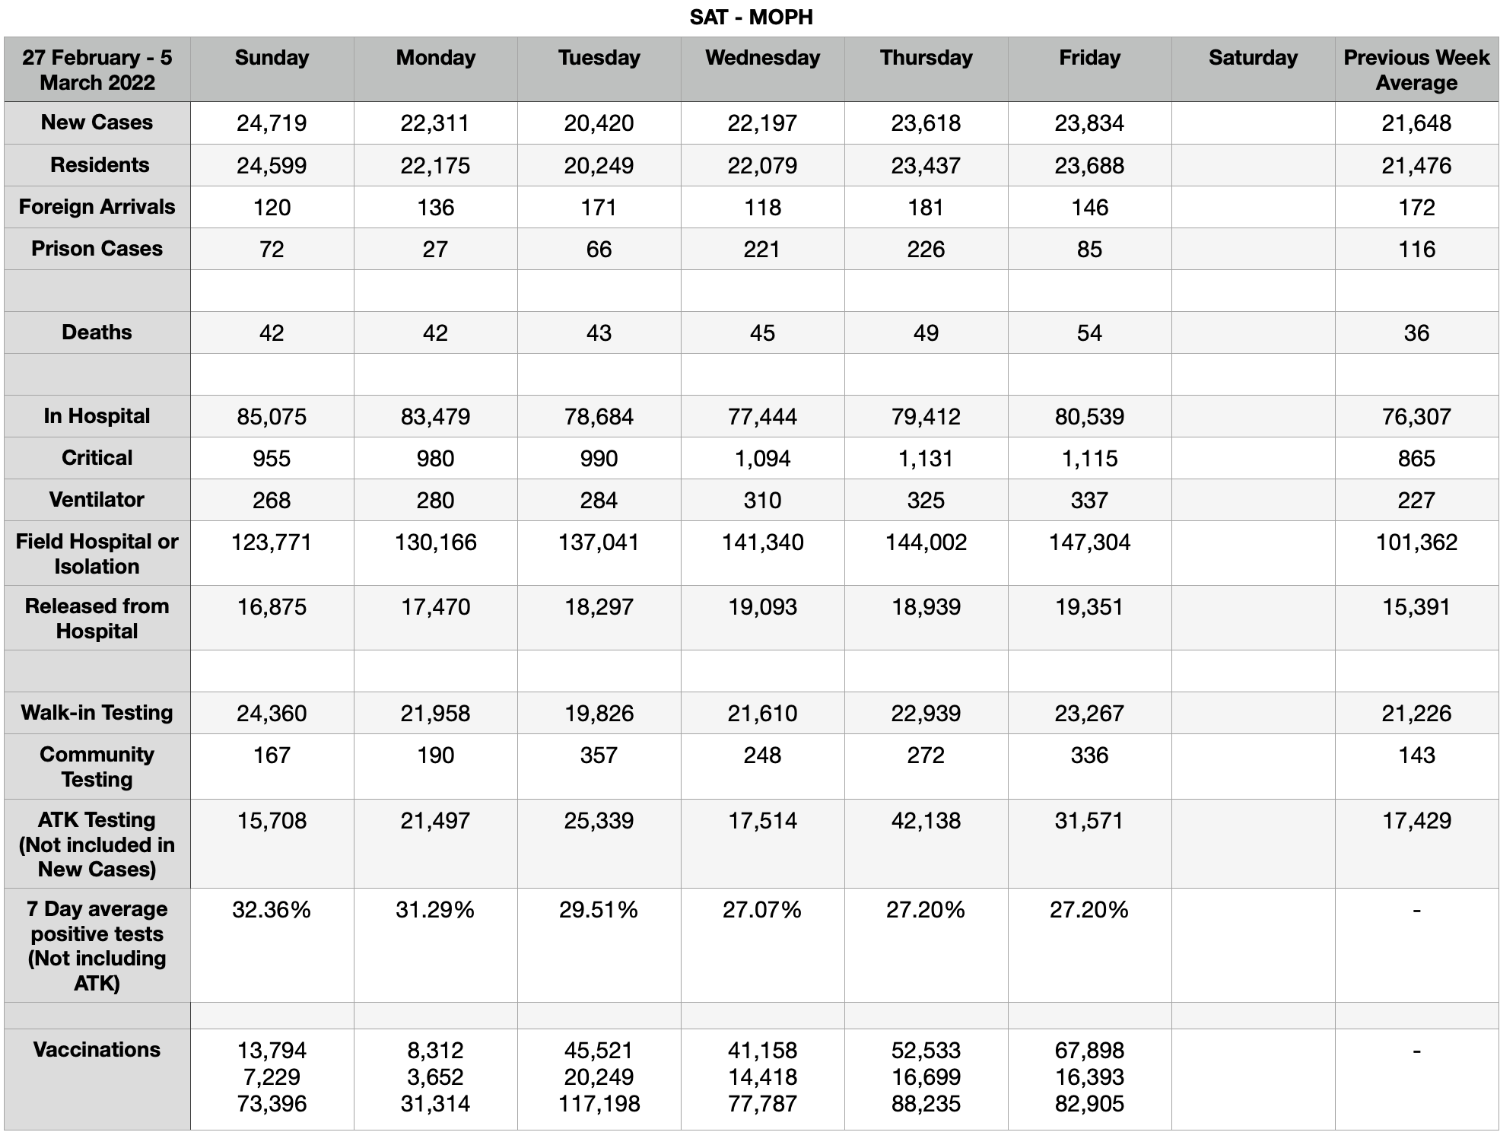Select Monday's positive rate 31.29%

click(435, 910)
